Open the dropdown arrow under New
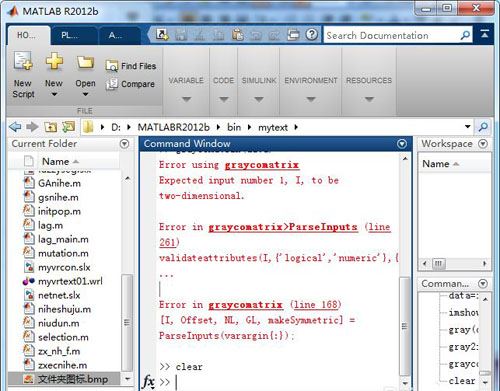This screenshot has height=391, width=500. click(54, 94)
